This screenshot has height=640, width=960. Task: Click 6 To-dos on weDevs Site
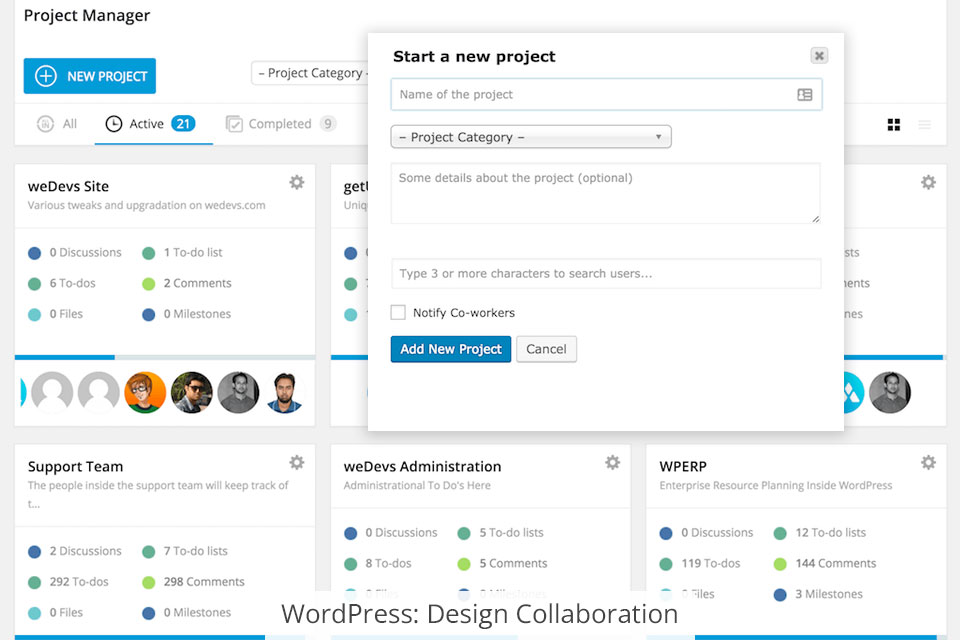[72, 283]
